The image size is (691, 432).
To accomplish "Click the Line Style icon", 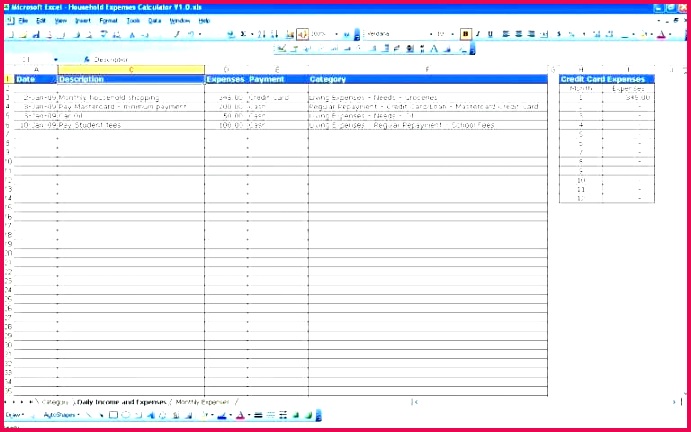I will tap(258, 415).
